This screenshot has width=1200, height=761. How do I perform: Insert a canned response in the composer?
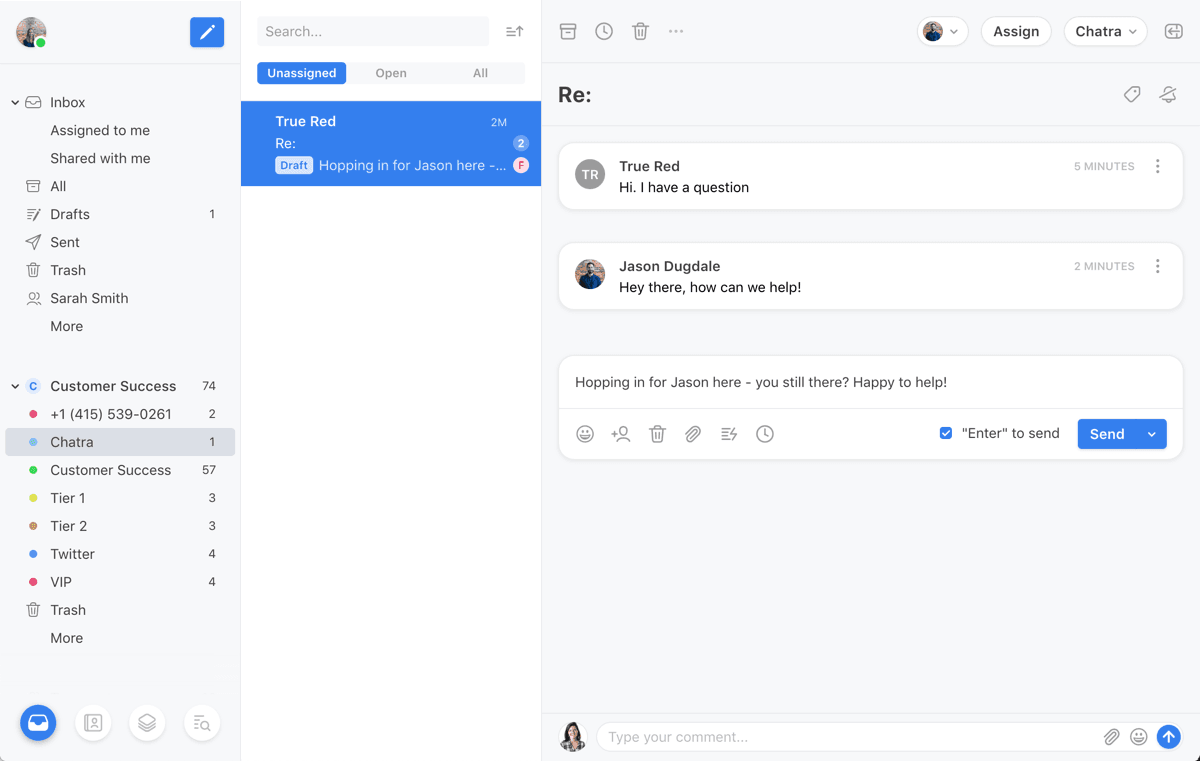(x=729, y=434)
